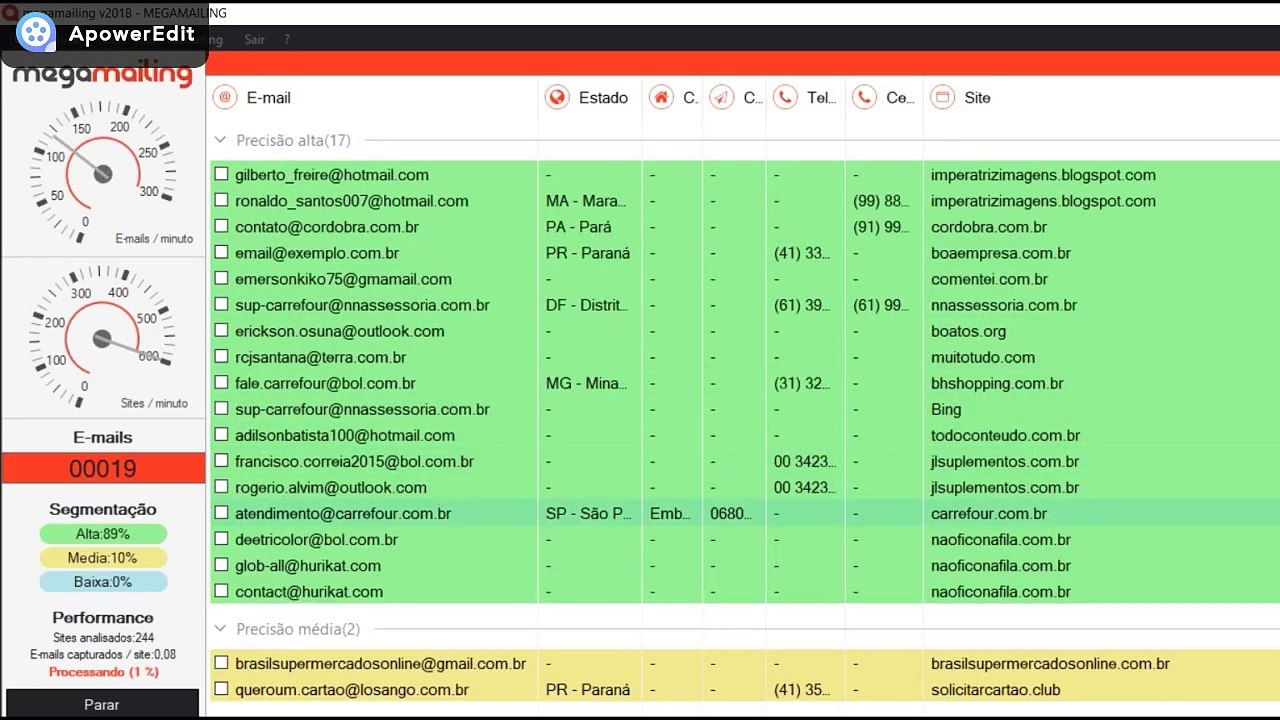Click the boaempresa.com.br site cell
1280x720 pixels.
1001,253
